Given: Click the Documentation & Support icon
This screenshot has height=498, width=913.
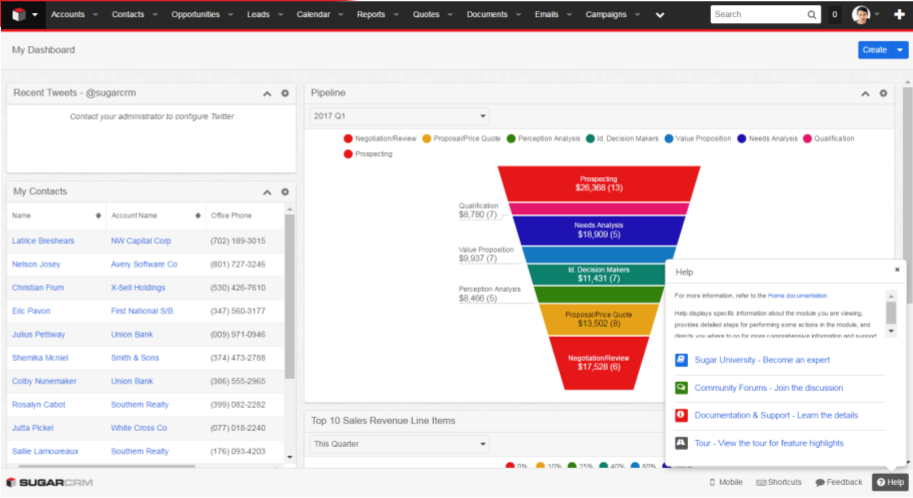Looking at the screenshot, I should (x=681, y=415).
